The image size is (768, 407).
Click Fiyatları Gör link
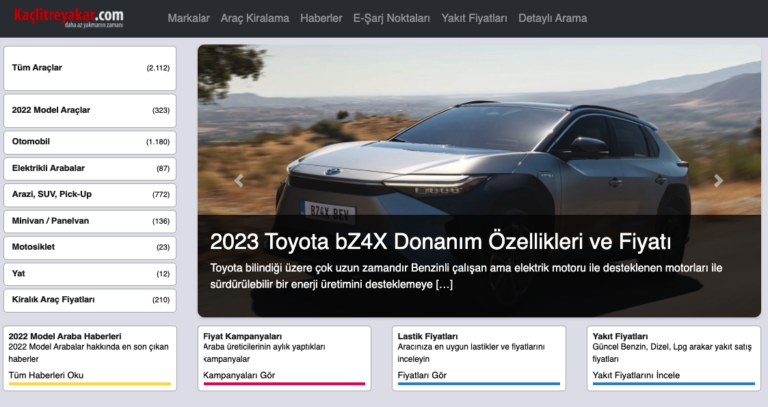point(422,375)
